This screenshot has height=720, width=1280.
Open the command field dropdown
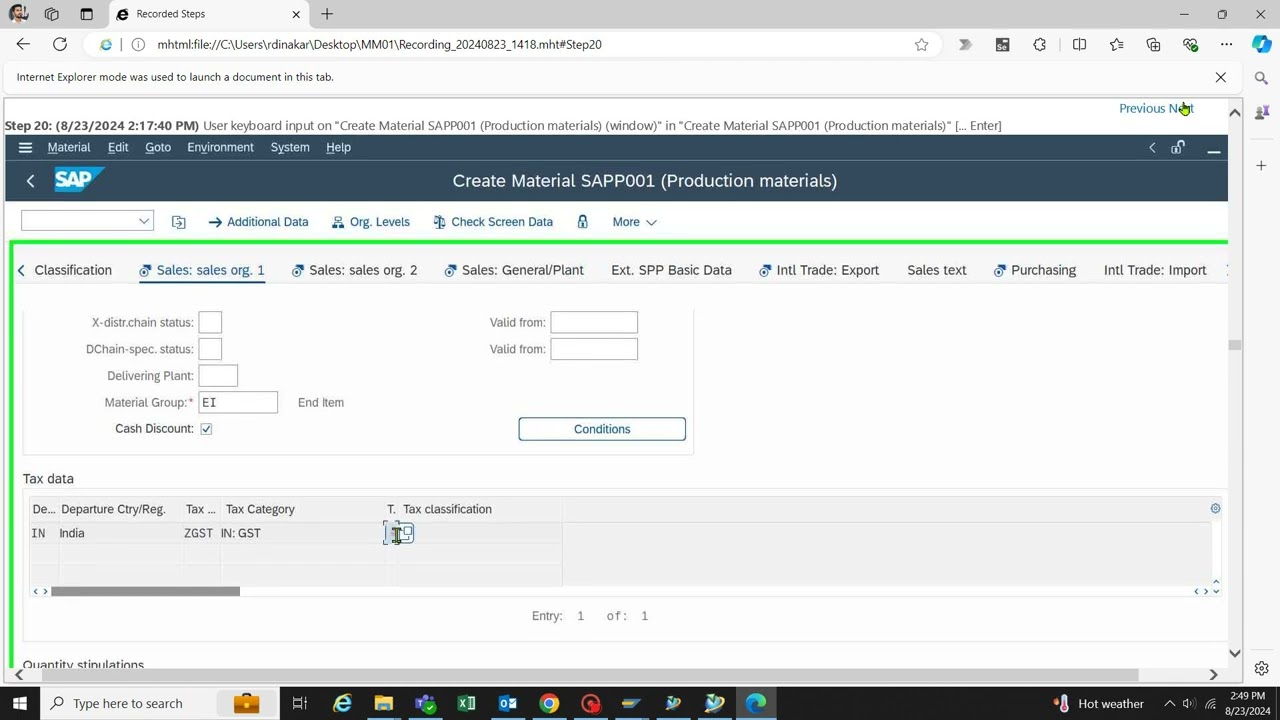pyautogui.click(x=143, y=222)
